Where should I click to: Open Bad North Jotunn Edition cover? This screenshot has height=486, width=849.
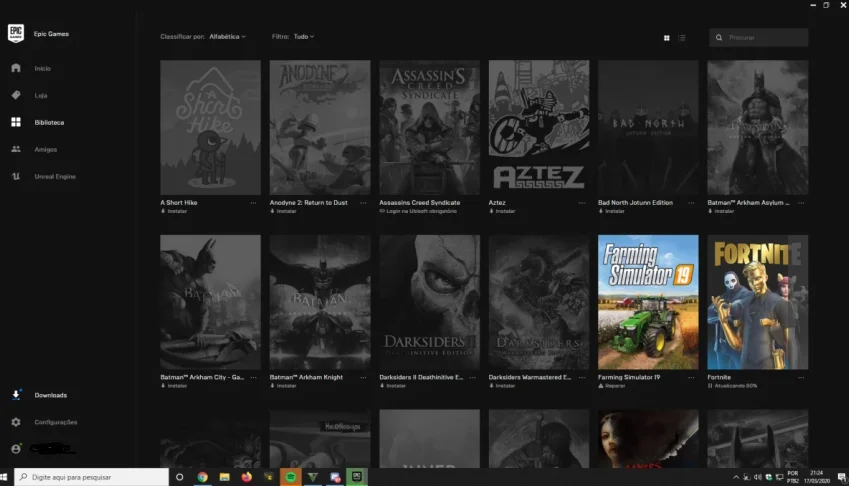click(648, 127)
